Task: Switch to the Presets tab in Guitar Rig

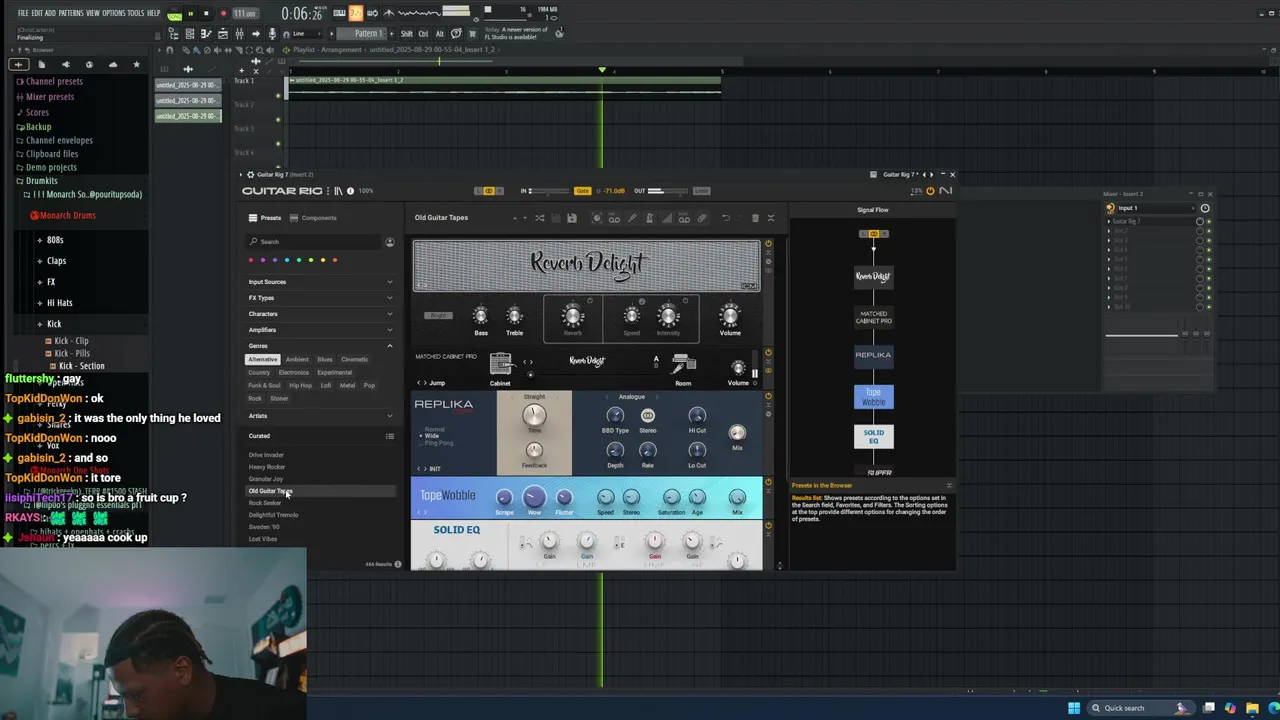Action: coord(265,218)
